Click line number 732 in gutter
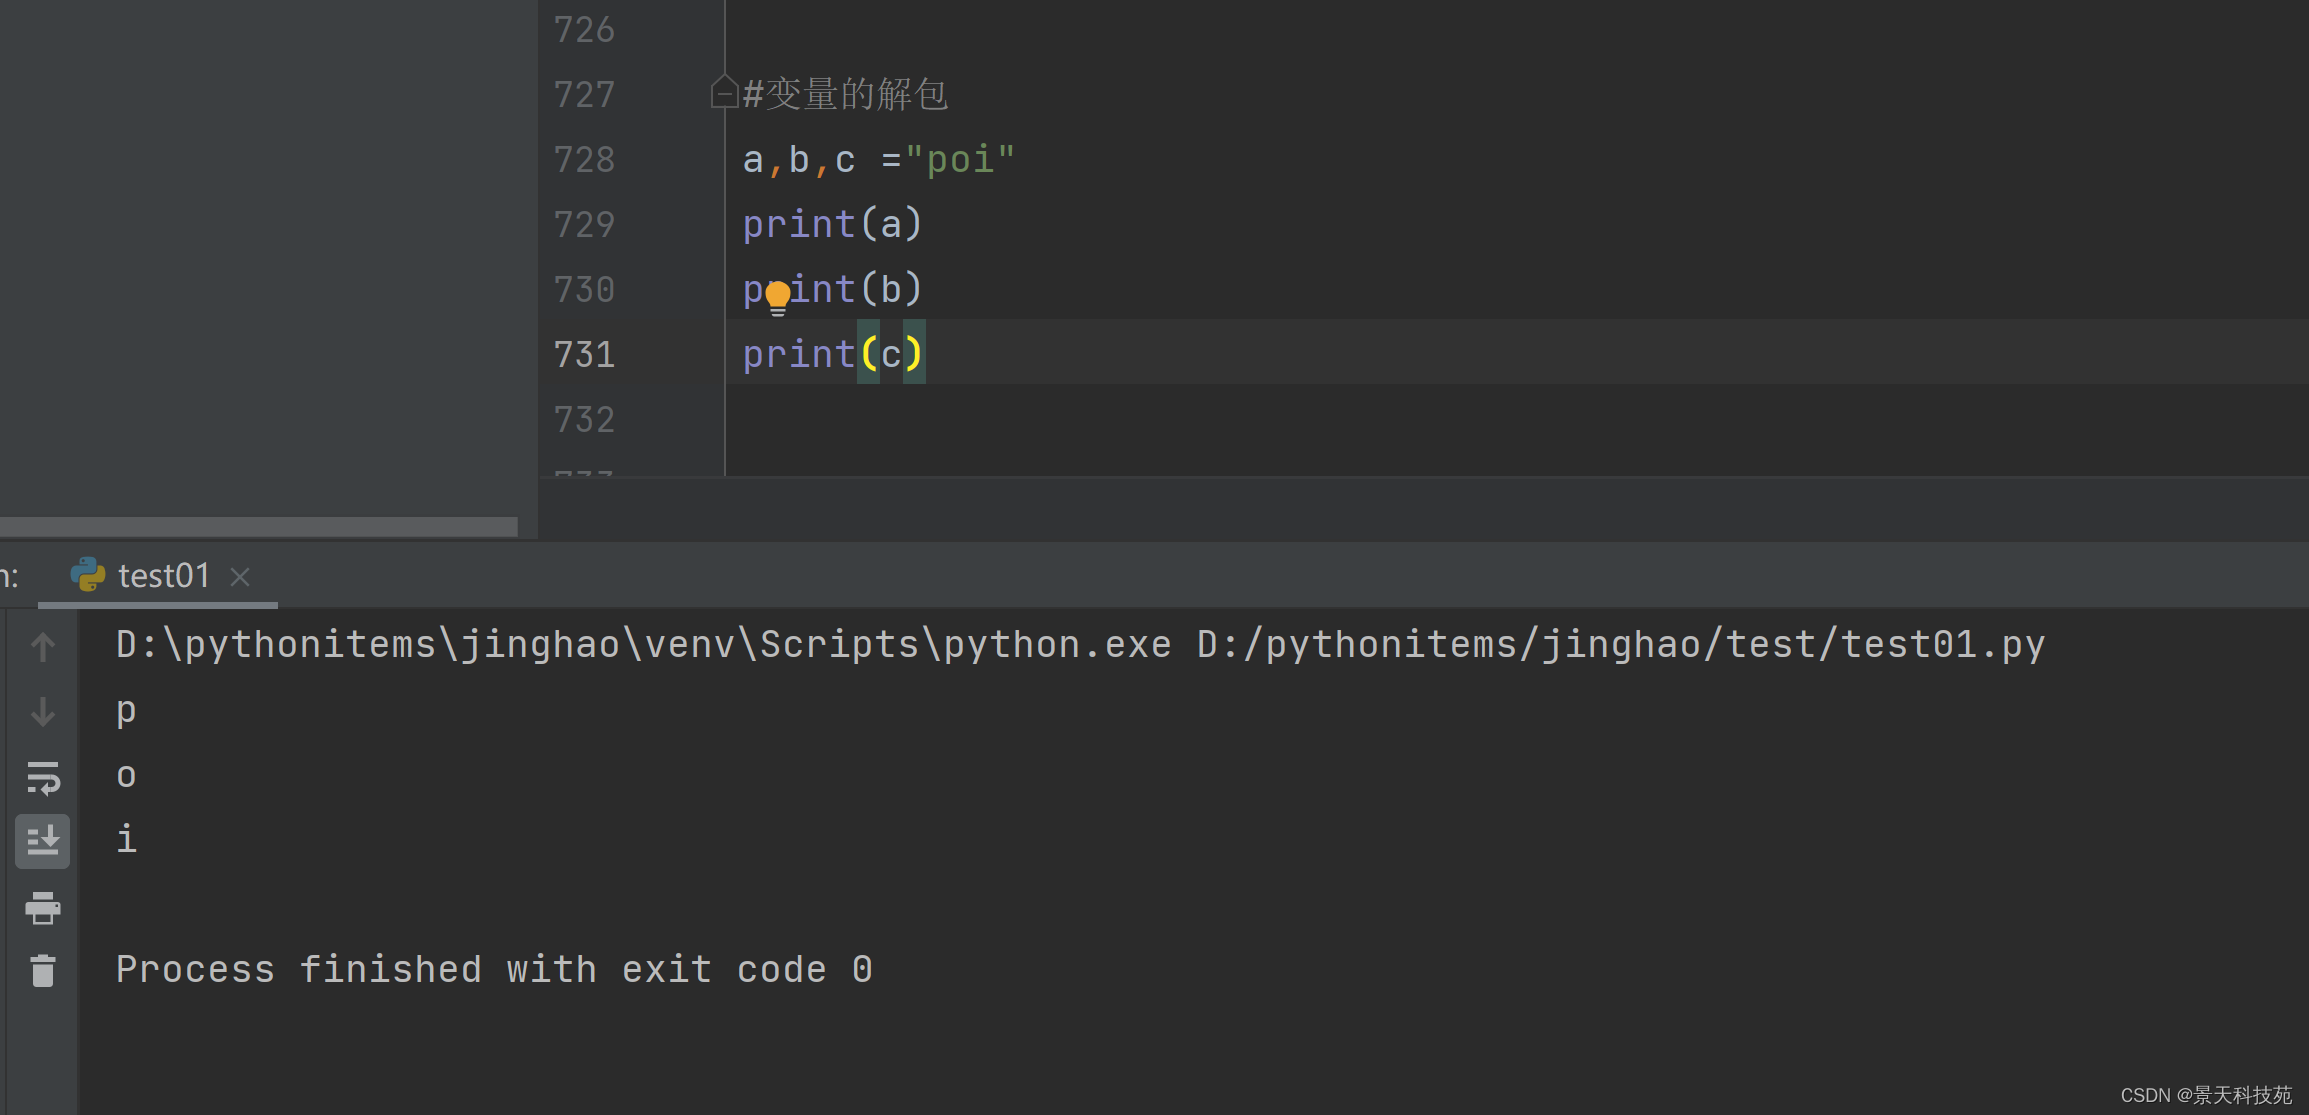This screenshot has height=1115, width=2309. (584, 420)
